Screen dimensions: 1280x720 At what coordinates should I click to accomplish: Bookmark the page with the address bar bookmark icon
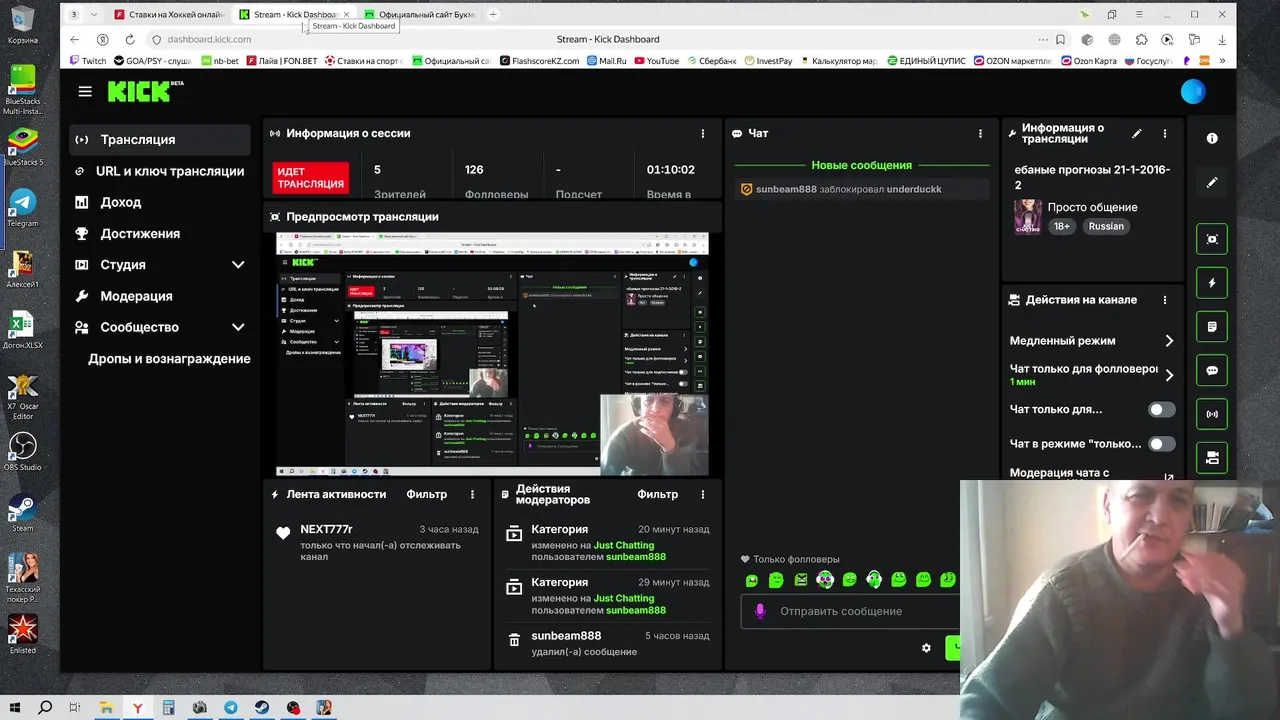1060,39
